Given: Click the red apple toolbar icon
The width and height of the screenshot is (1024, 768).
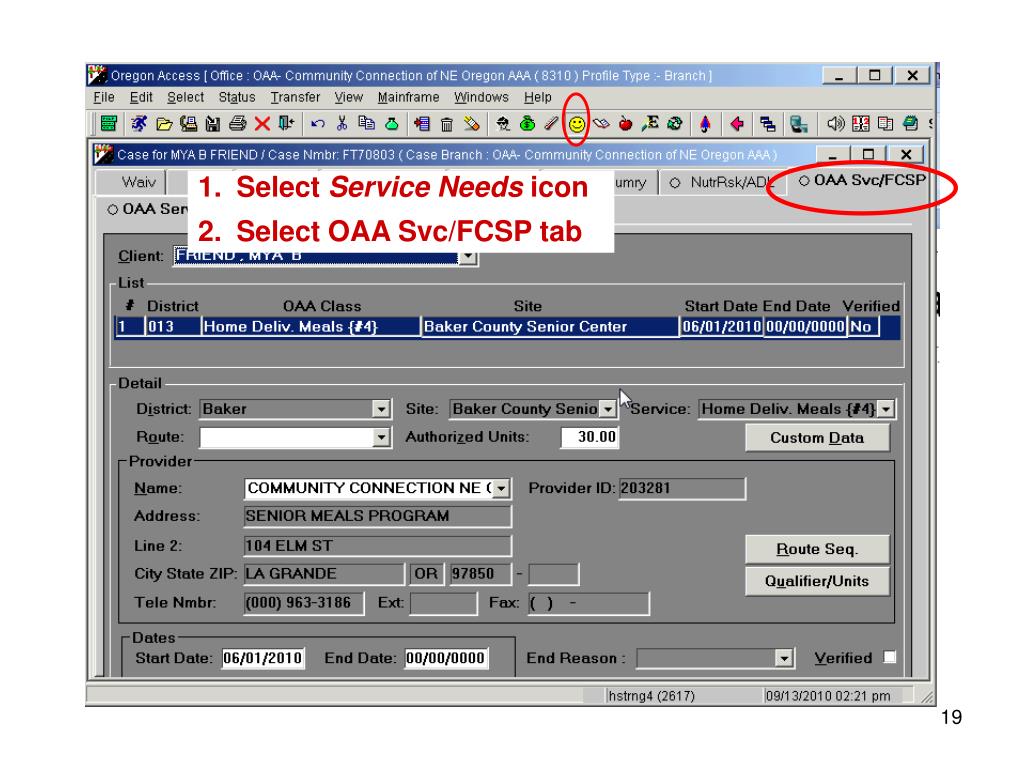Looking at the screenshot, I should tap(625, 123).
